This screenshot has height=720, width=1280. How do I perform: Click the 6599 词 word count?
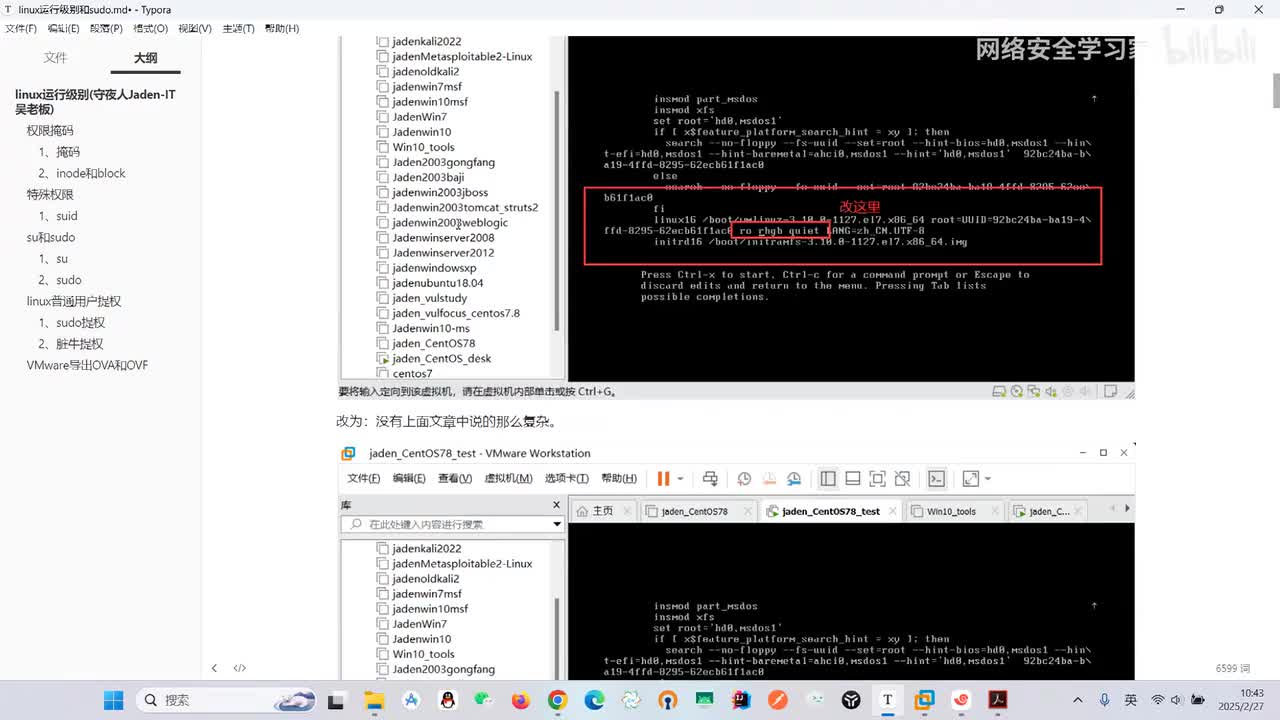click(1233, 668)
